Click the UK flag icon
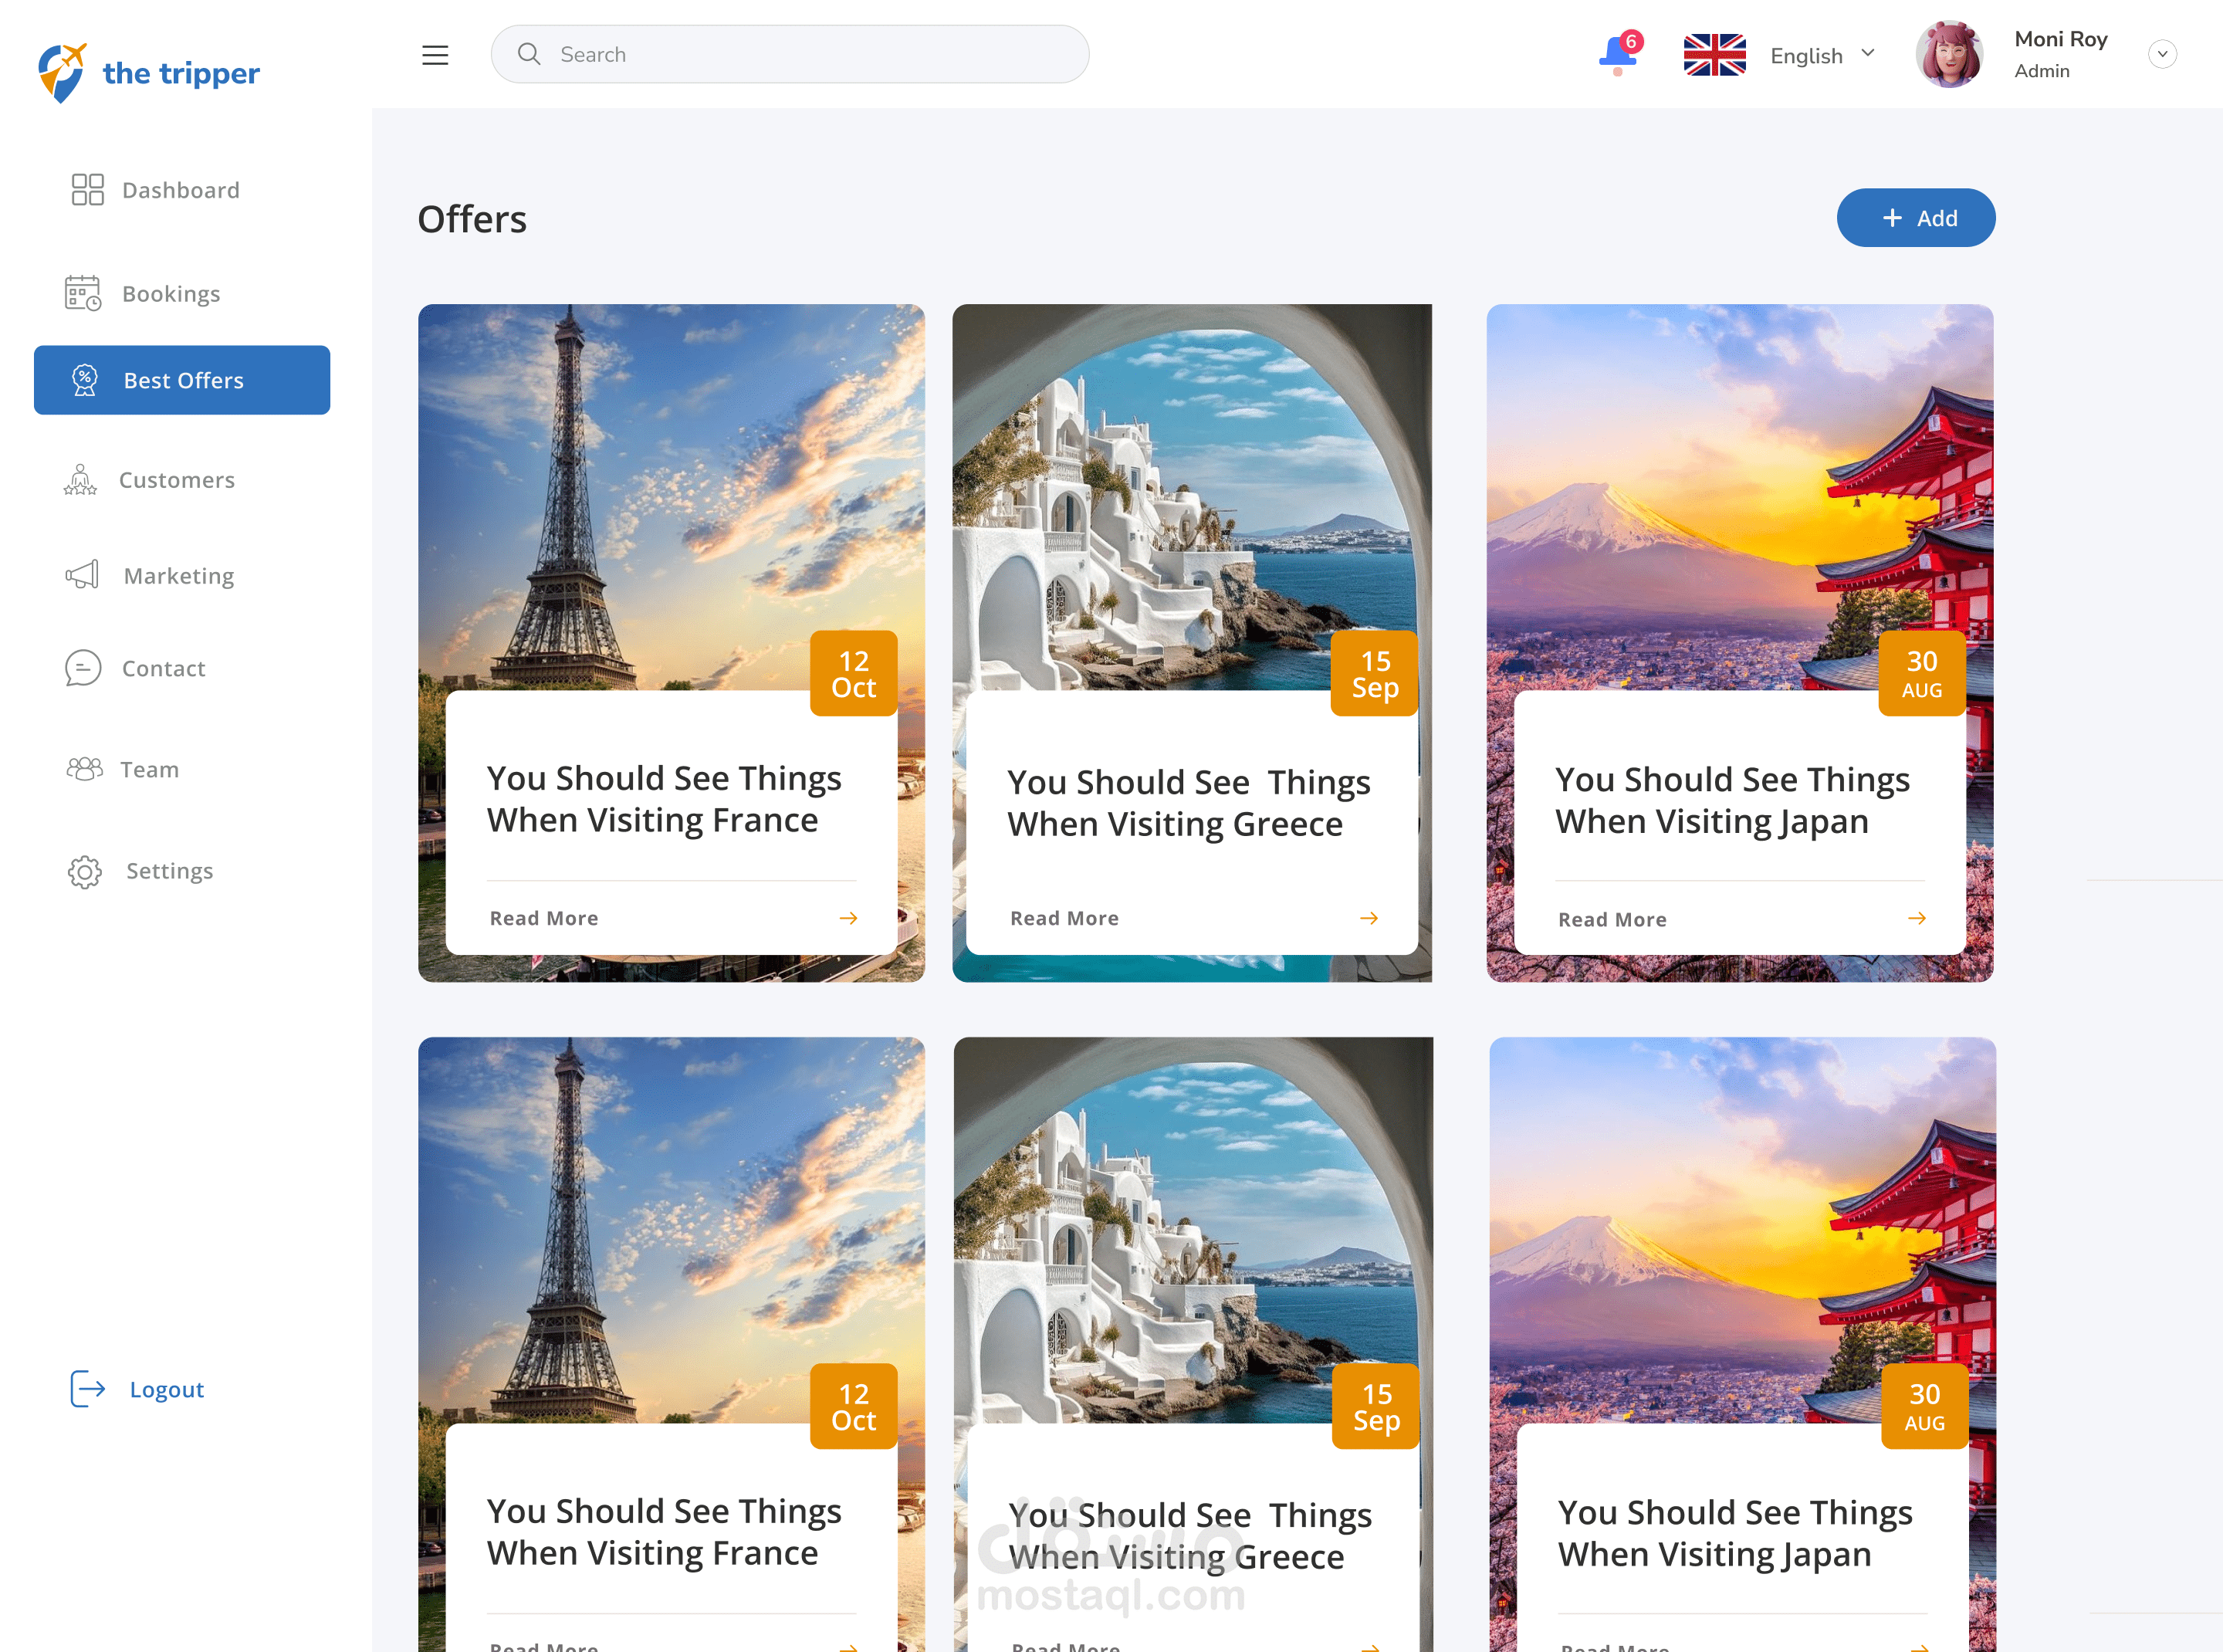The width and height of the screenshot is (2223, 1652). coord(1714,55)
